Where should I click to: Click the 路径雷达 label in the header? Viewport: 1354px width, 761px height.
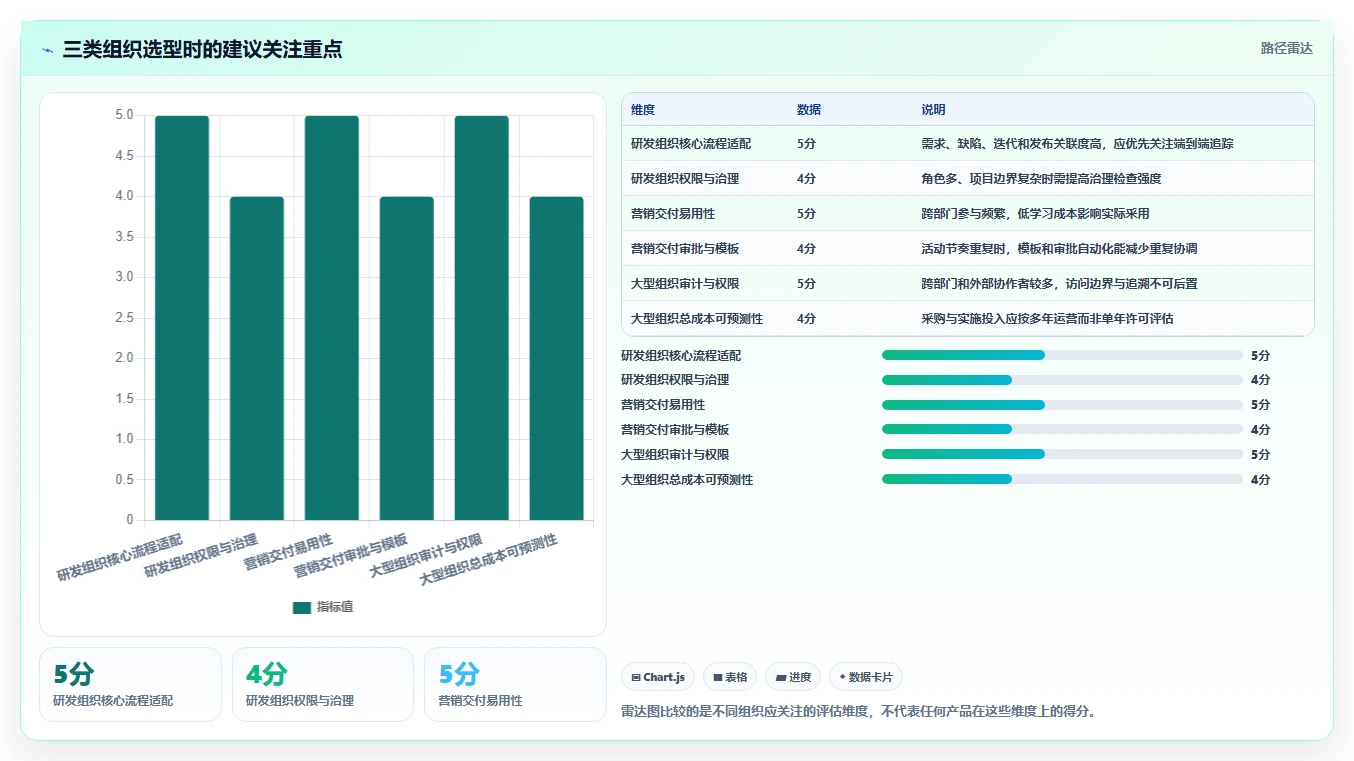pyautogui.click(x=1286, y=48)
